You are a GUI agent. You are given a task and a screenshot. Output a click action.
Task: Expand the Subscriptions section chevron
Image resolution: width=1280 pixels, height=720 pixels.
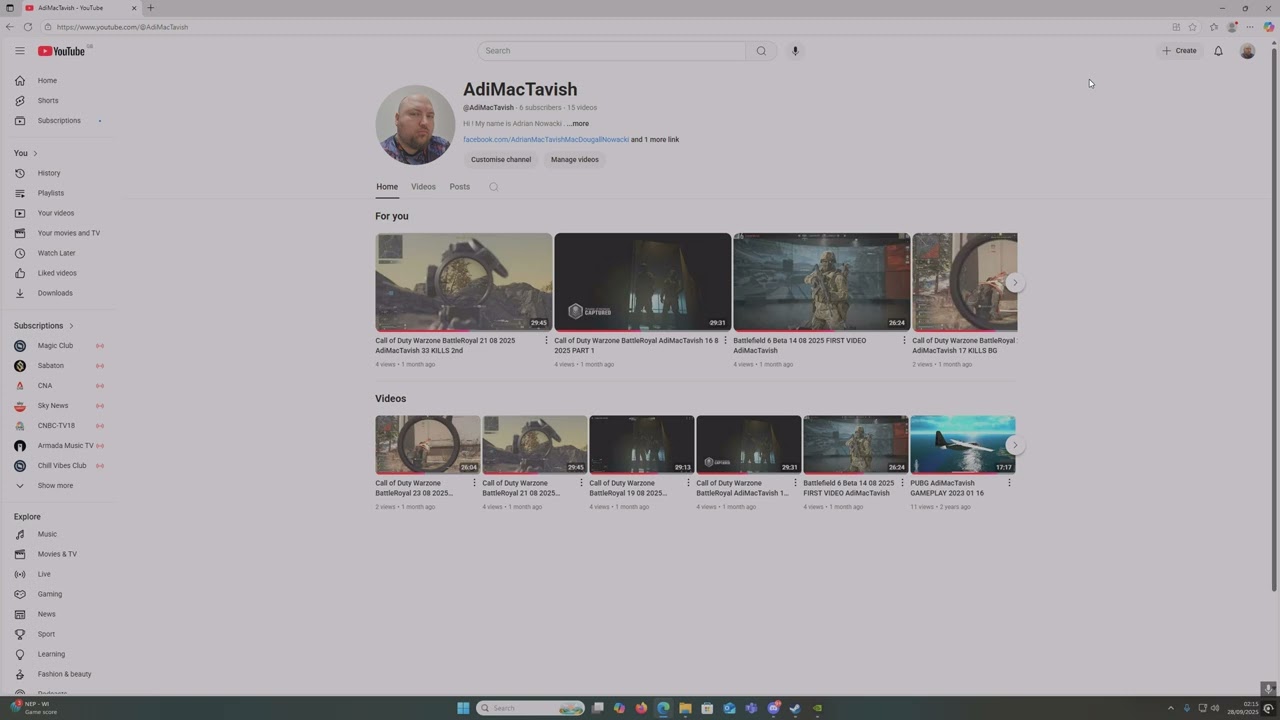(71, 326)
